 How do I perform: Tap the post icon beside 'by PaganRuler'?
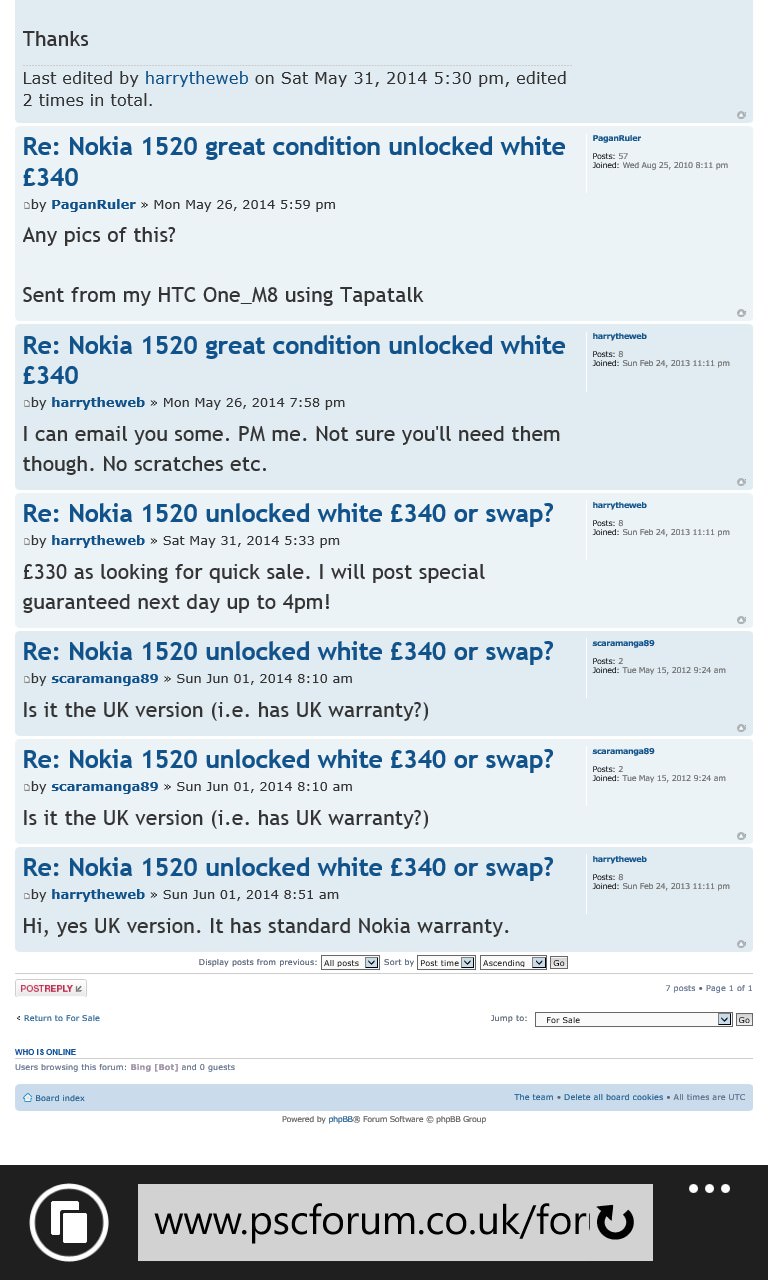click(x=27, y=205)
